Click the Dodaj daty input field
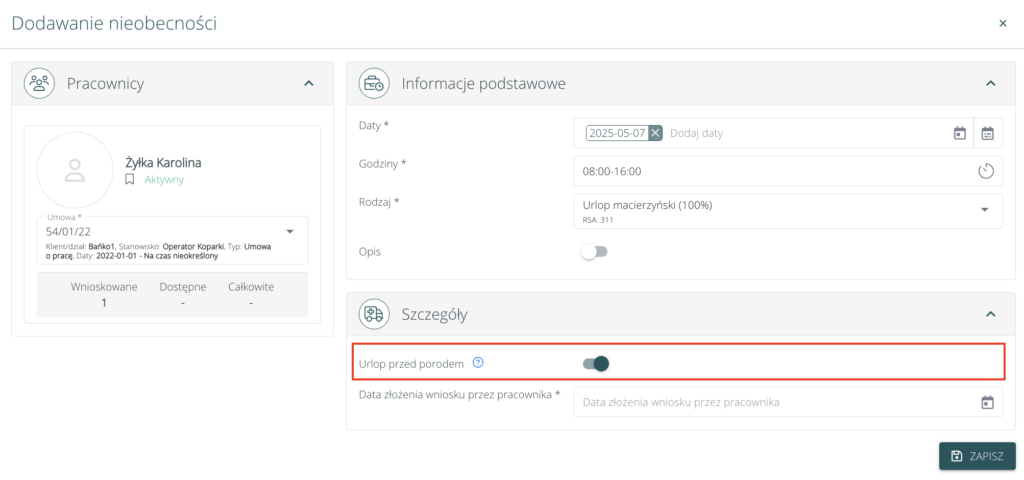 click(800, 133)
